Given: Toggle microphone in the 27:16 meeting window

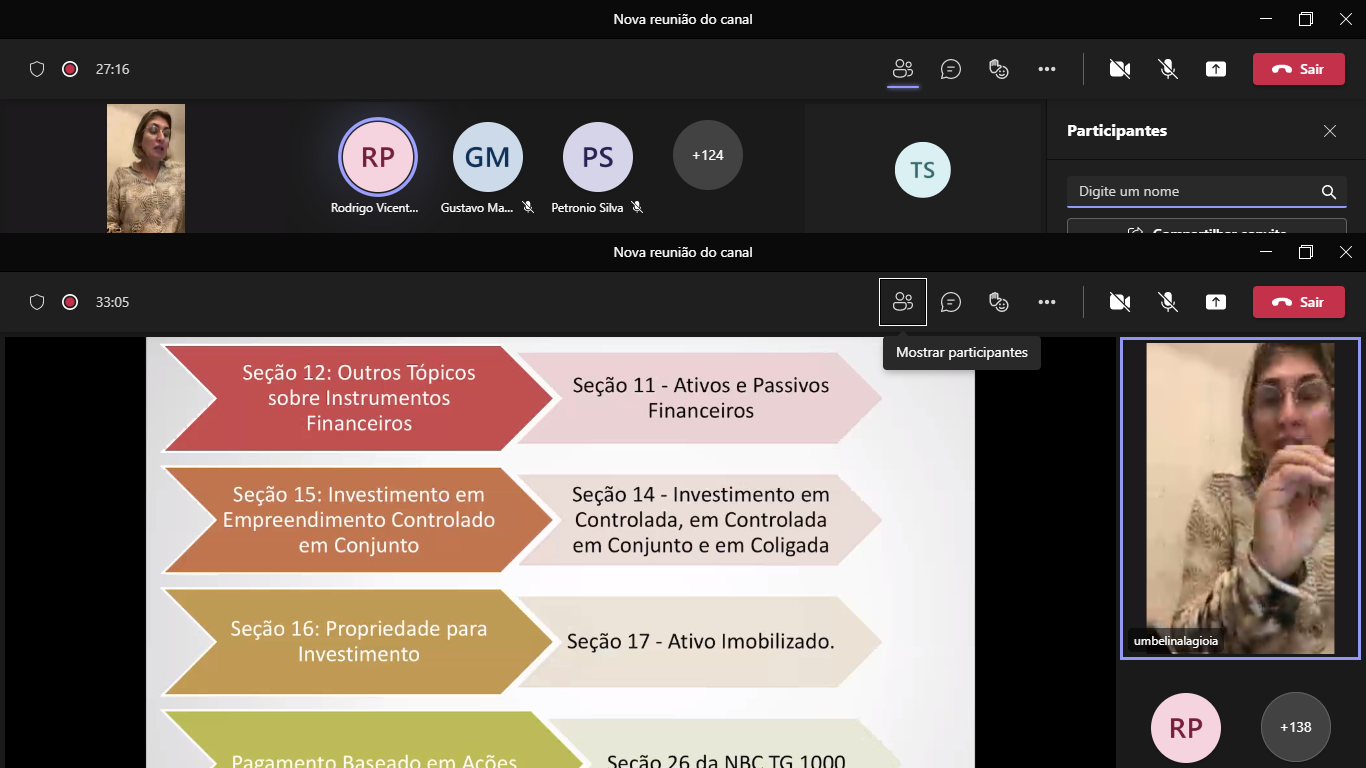Looking at the screenshot, I should pyautogui.click(x=1167, y=69).
